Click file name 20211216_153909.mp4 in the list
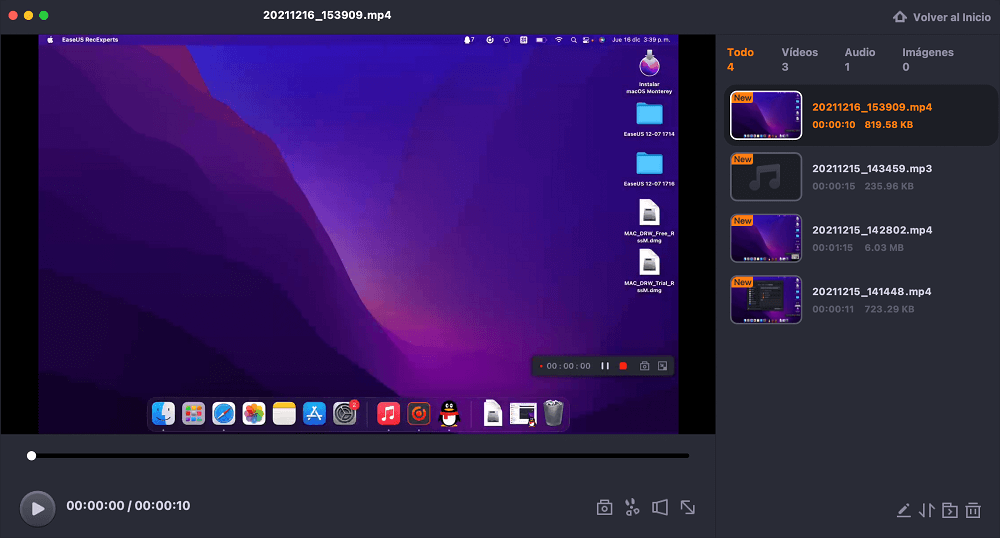 click(x=872, y=107)
